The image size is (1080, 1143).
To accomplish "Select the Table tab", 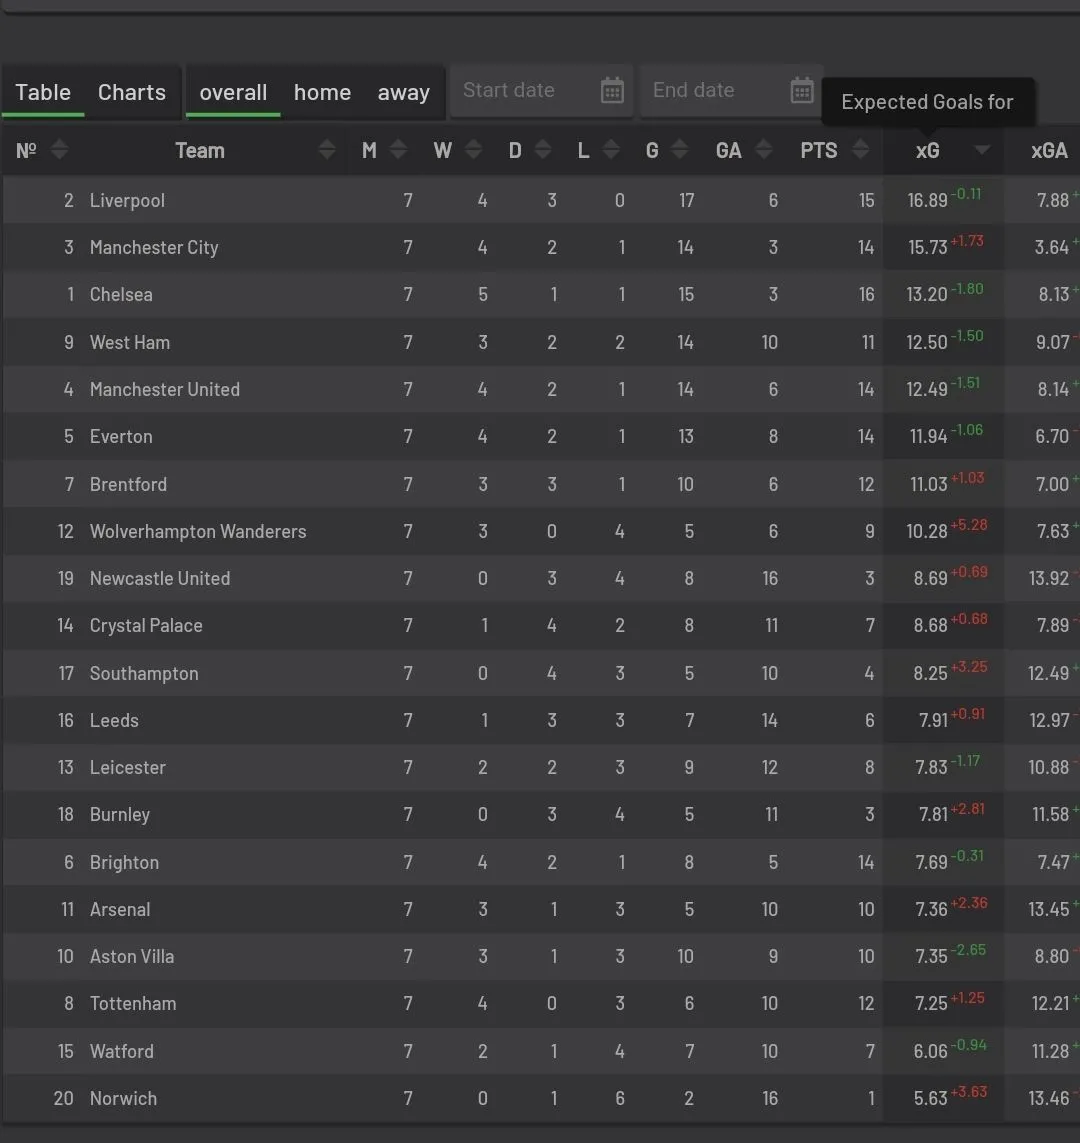I will tap(43, 92).
